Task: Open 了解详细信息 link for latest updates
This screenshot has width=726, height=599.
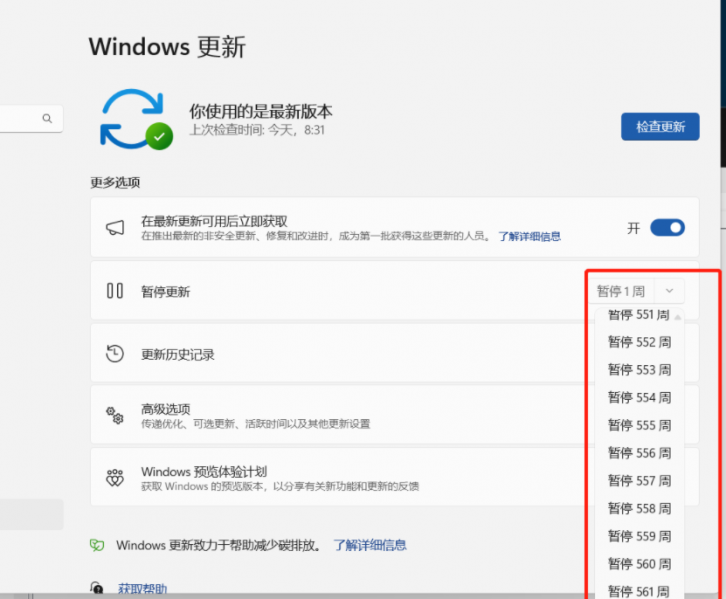Action: pyautogui.click(x=529, y=237)
